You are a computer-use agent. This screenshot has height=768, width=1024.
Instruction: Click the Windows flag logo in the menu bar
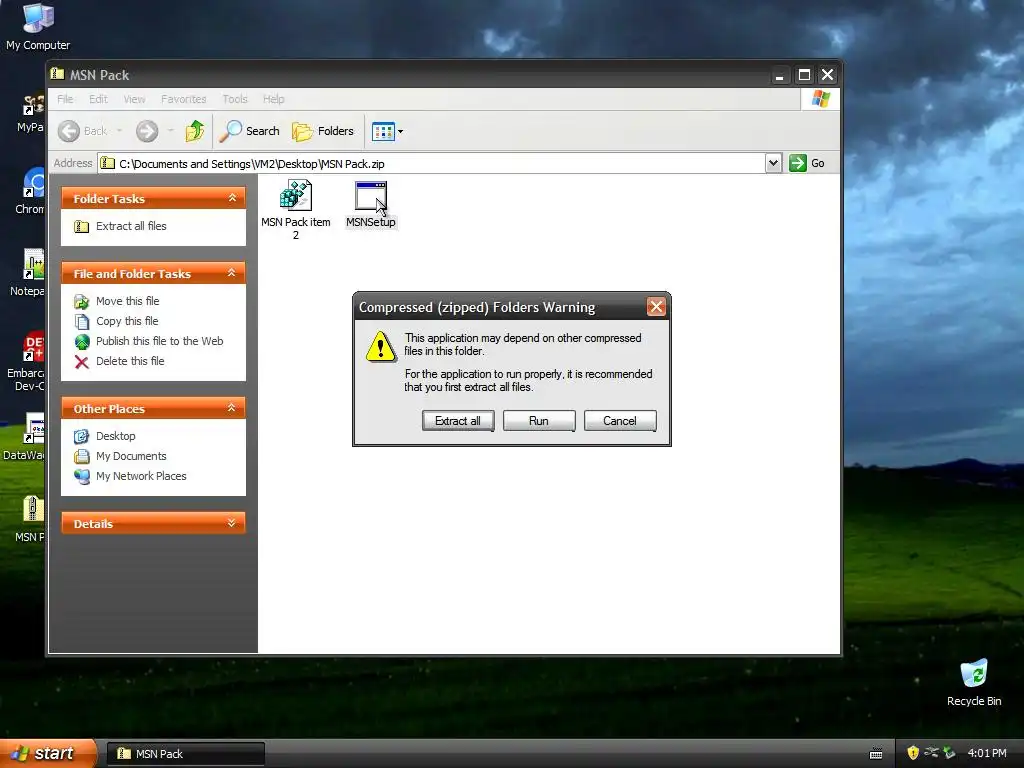(820, 99)
